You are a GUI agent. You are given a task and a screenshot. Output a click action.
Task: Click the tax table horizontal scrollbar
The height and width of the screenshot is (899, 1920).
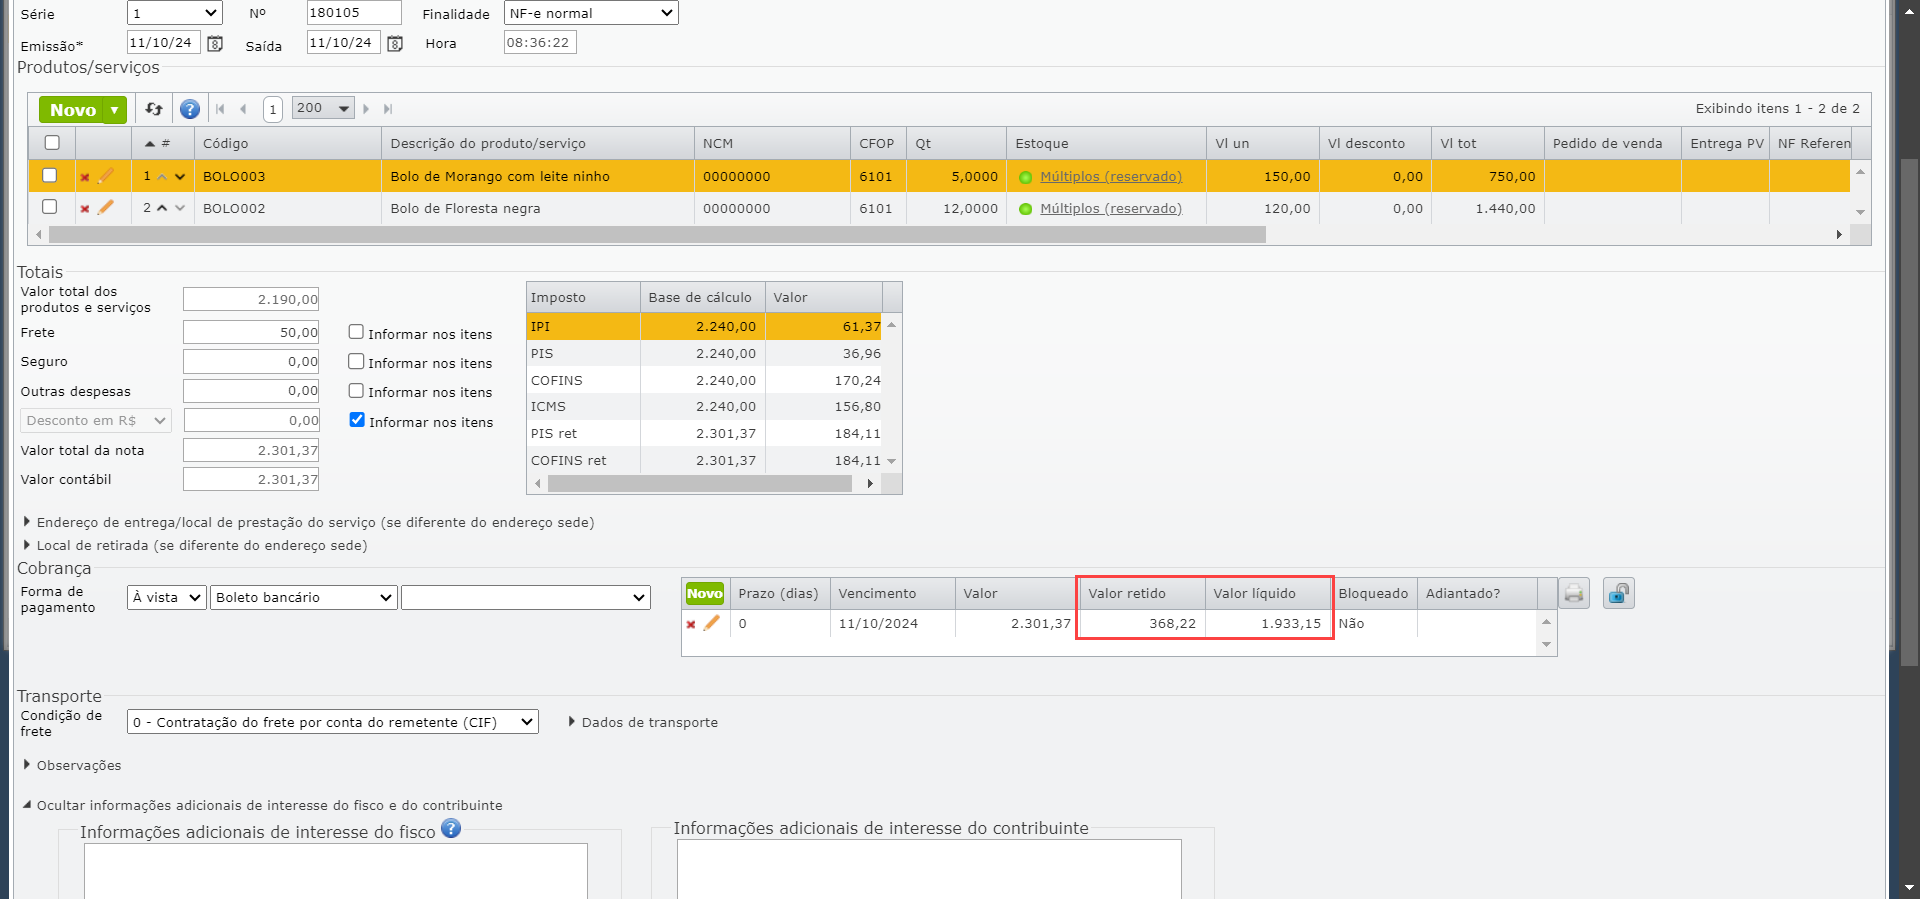(699, 484)
